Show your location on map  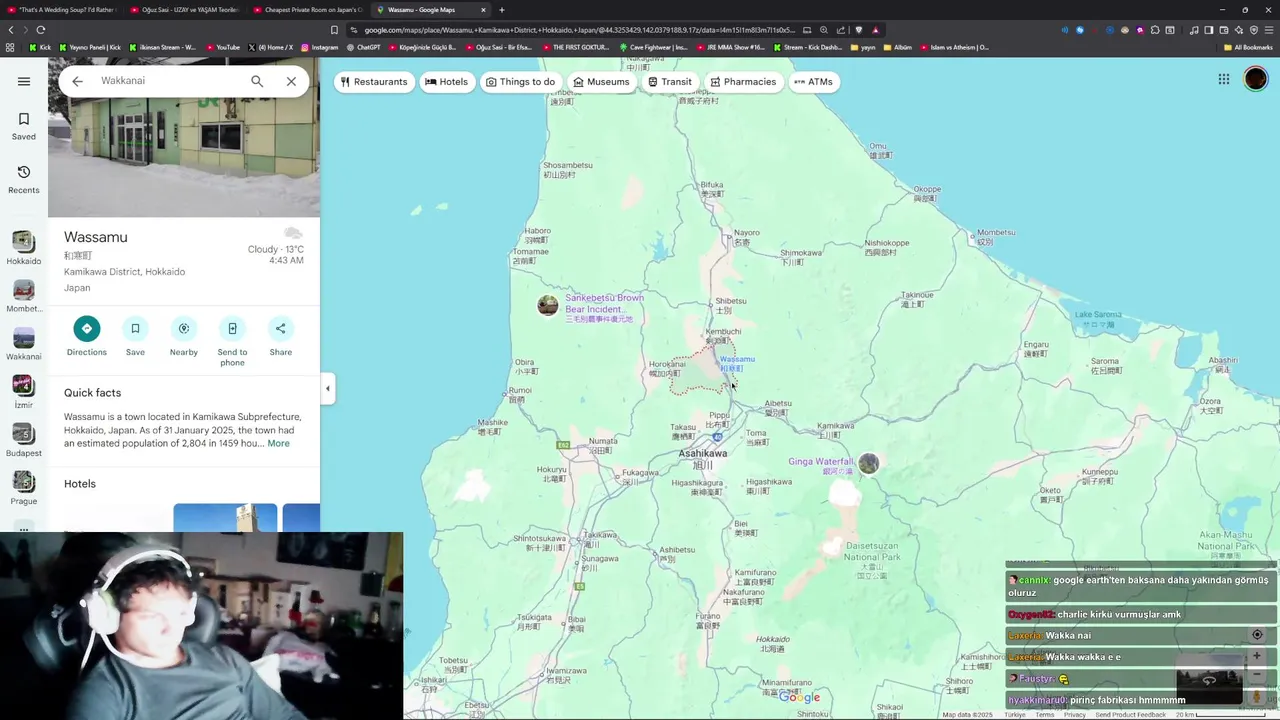(1257, 635)
